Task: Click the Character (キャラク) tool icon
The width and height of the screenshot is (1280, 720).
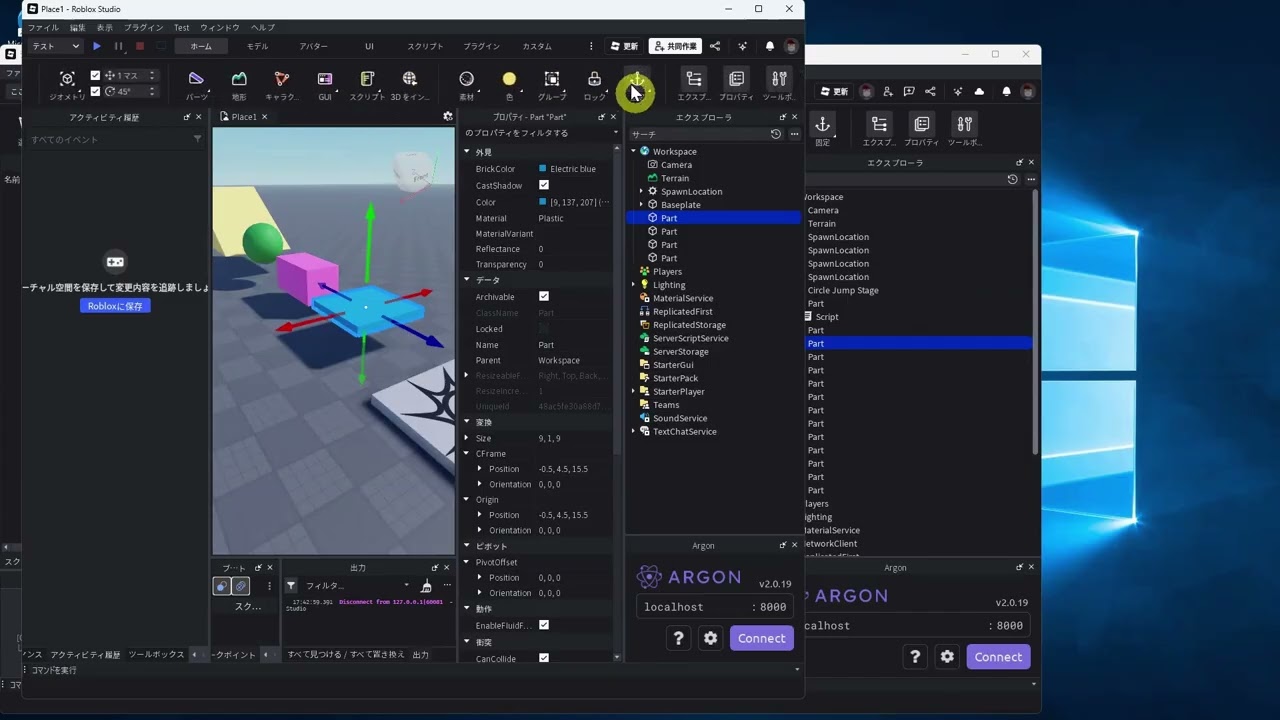Action: click(282, 79)
